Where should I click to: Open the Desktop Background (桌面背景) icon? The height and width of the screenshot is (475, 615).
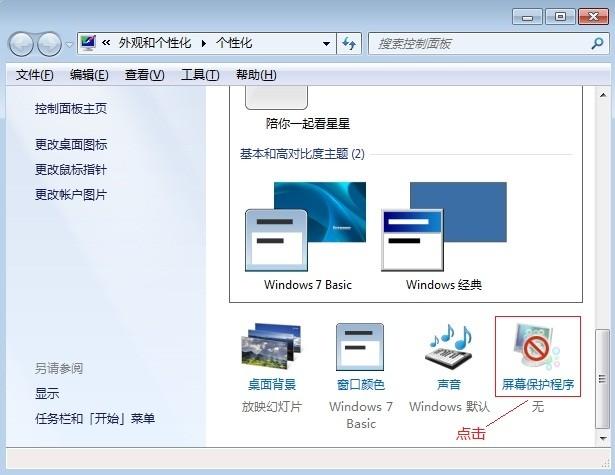271,346
